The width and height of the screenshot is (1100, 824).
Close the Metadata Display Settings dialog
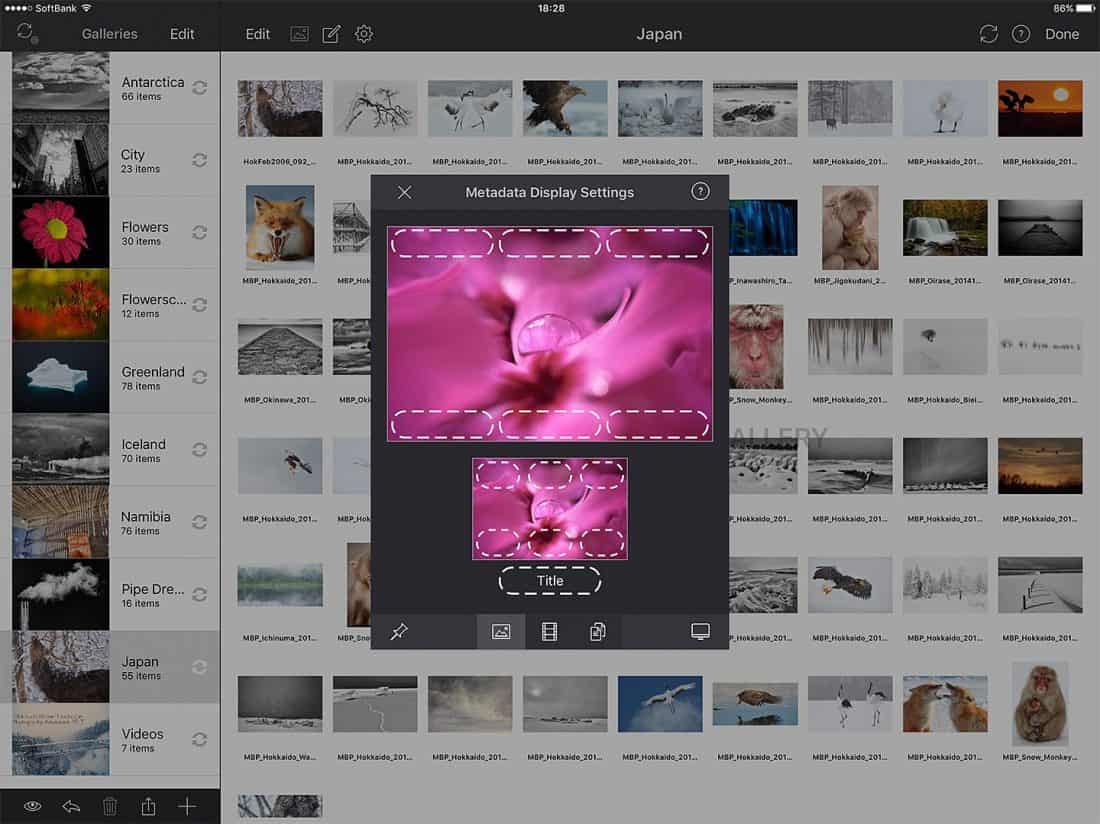[404, 192]
